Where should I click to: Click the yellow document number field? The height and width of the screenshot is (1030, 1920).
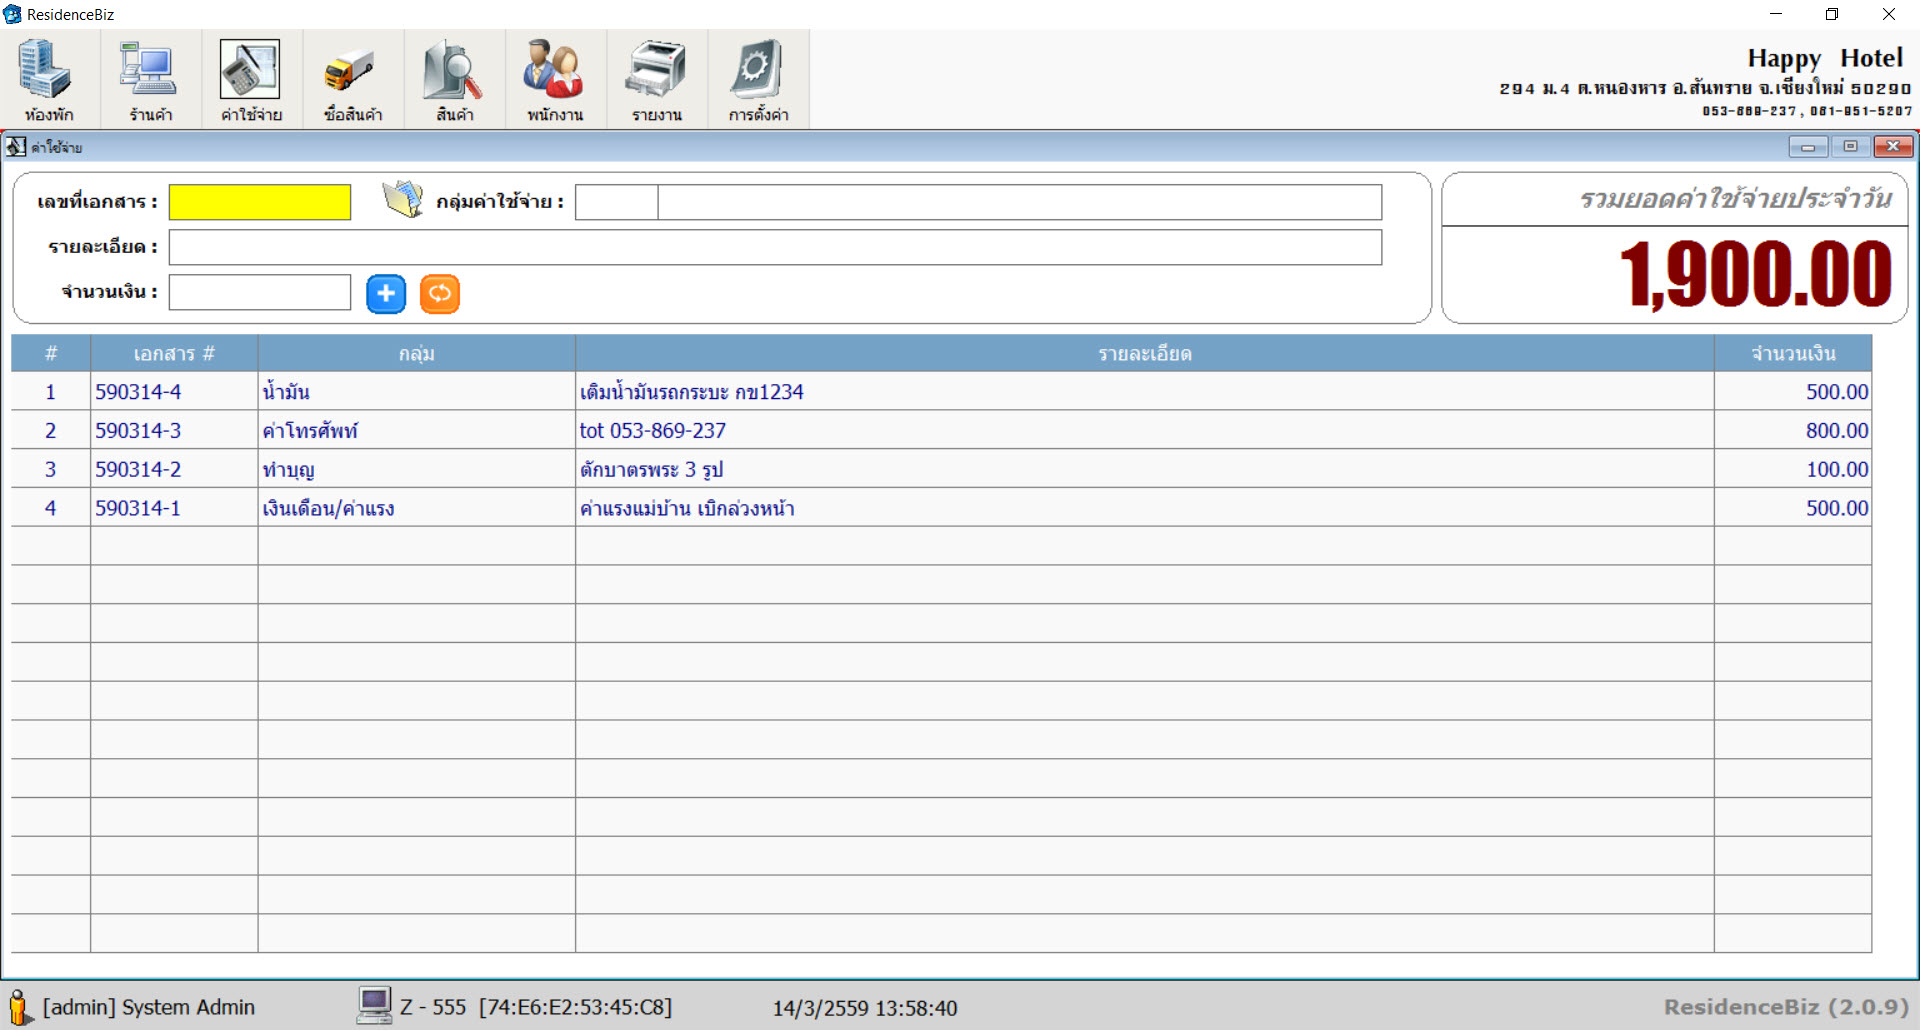tap(260, 202)
